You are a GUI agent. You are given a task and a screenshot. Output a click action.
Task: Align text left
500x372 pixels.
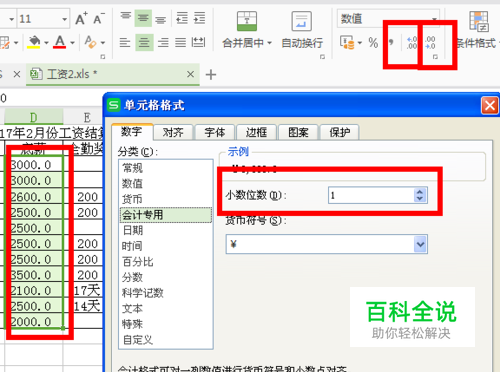point(125,43)
